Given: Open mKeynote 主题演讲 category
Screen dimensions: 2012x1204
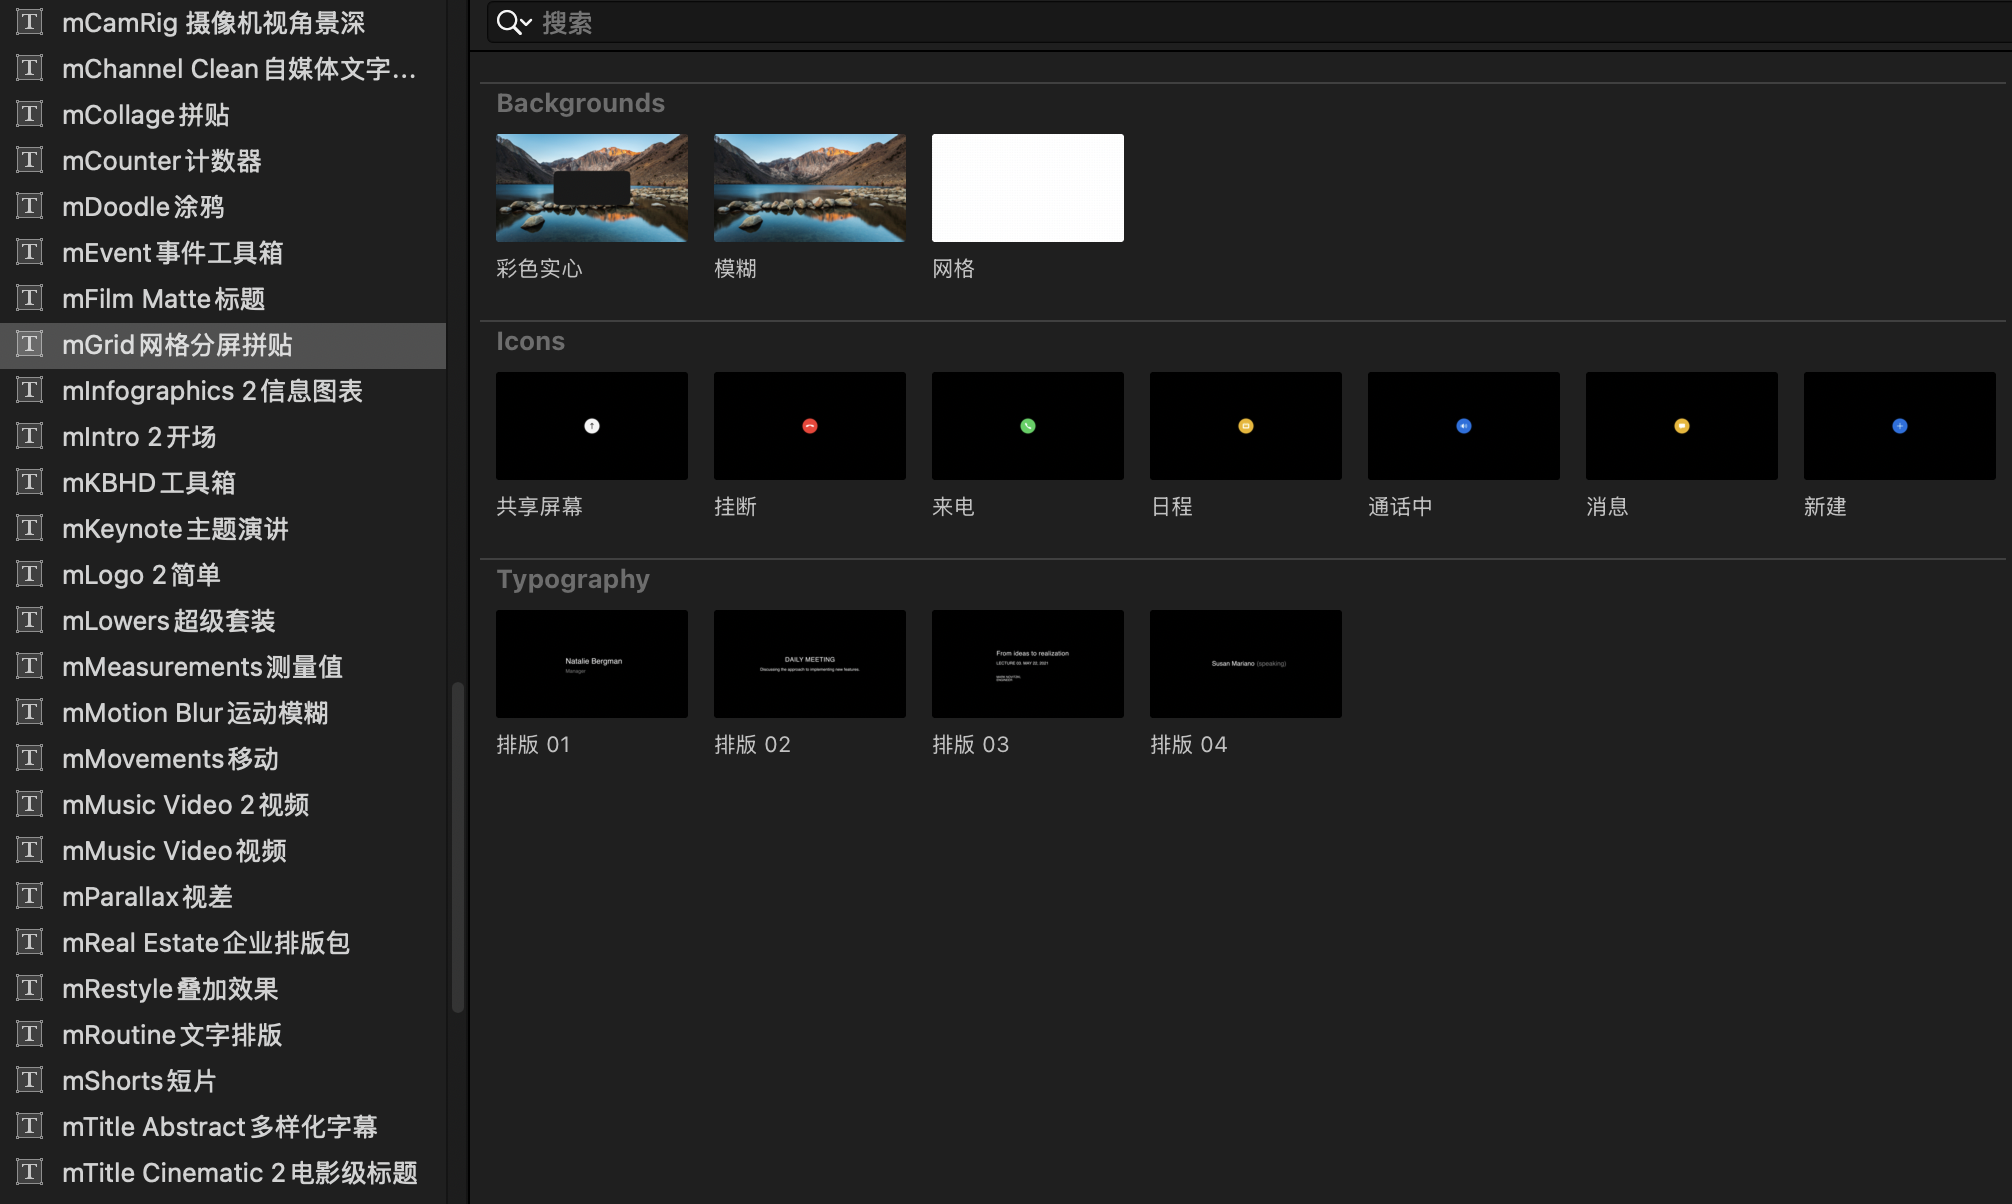Looking at the screenshot, I should tap(223, 528).
